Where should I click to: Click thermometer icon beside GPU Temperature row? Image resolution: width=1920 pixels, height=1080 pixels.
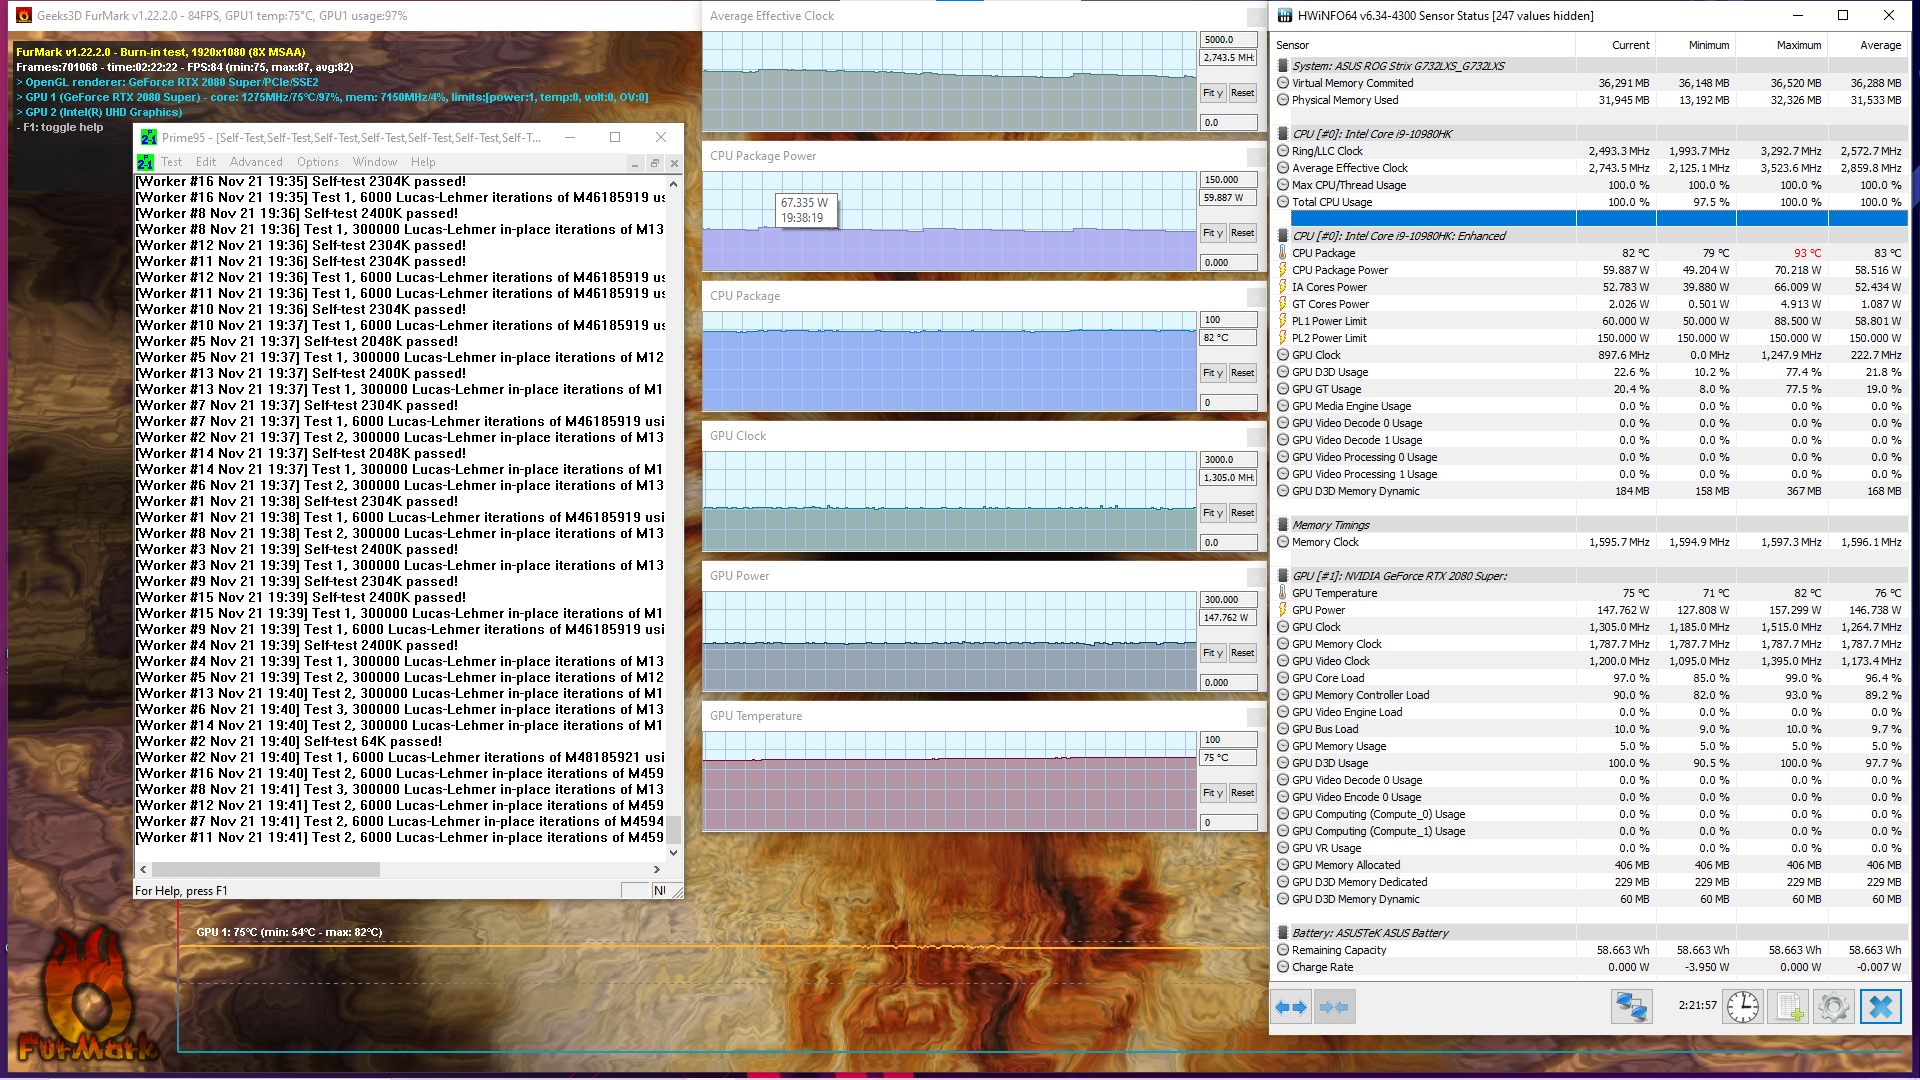tap(1283, 593)
